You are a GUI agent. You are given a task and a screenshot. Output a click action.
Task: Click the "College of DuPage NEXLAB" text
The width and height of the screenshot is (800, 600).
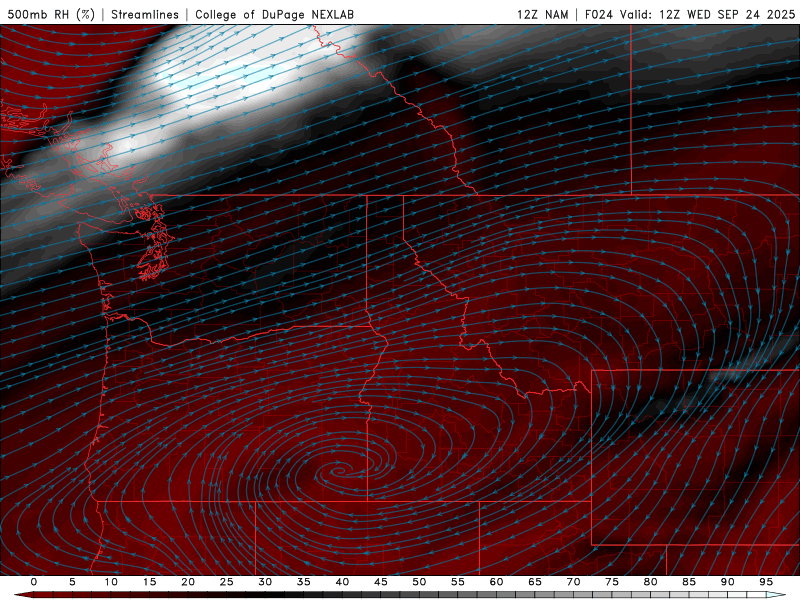click(274, 14)
